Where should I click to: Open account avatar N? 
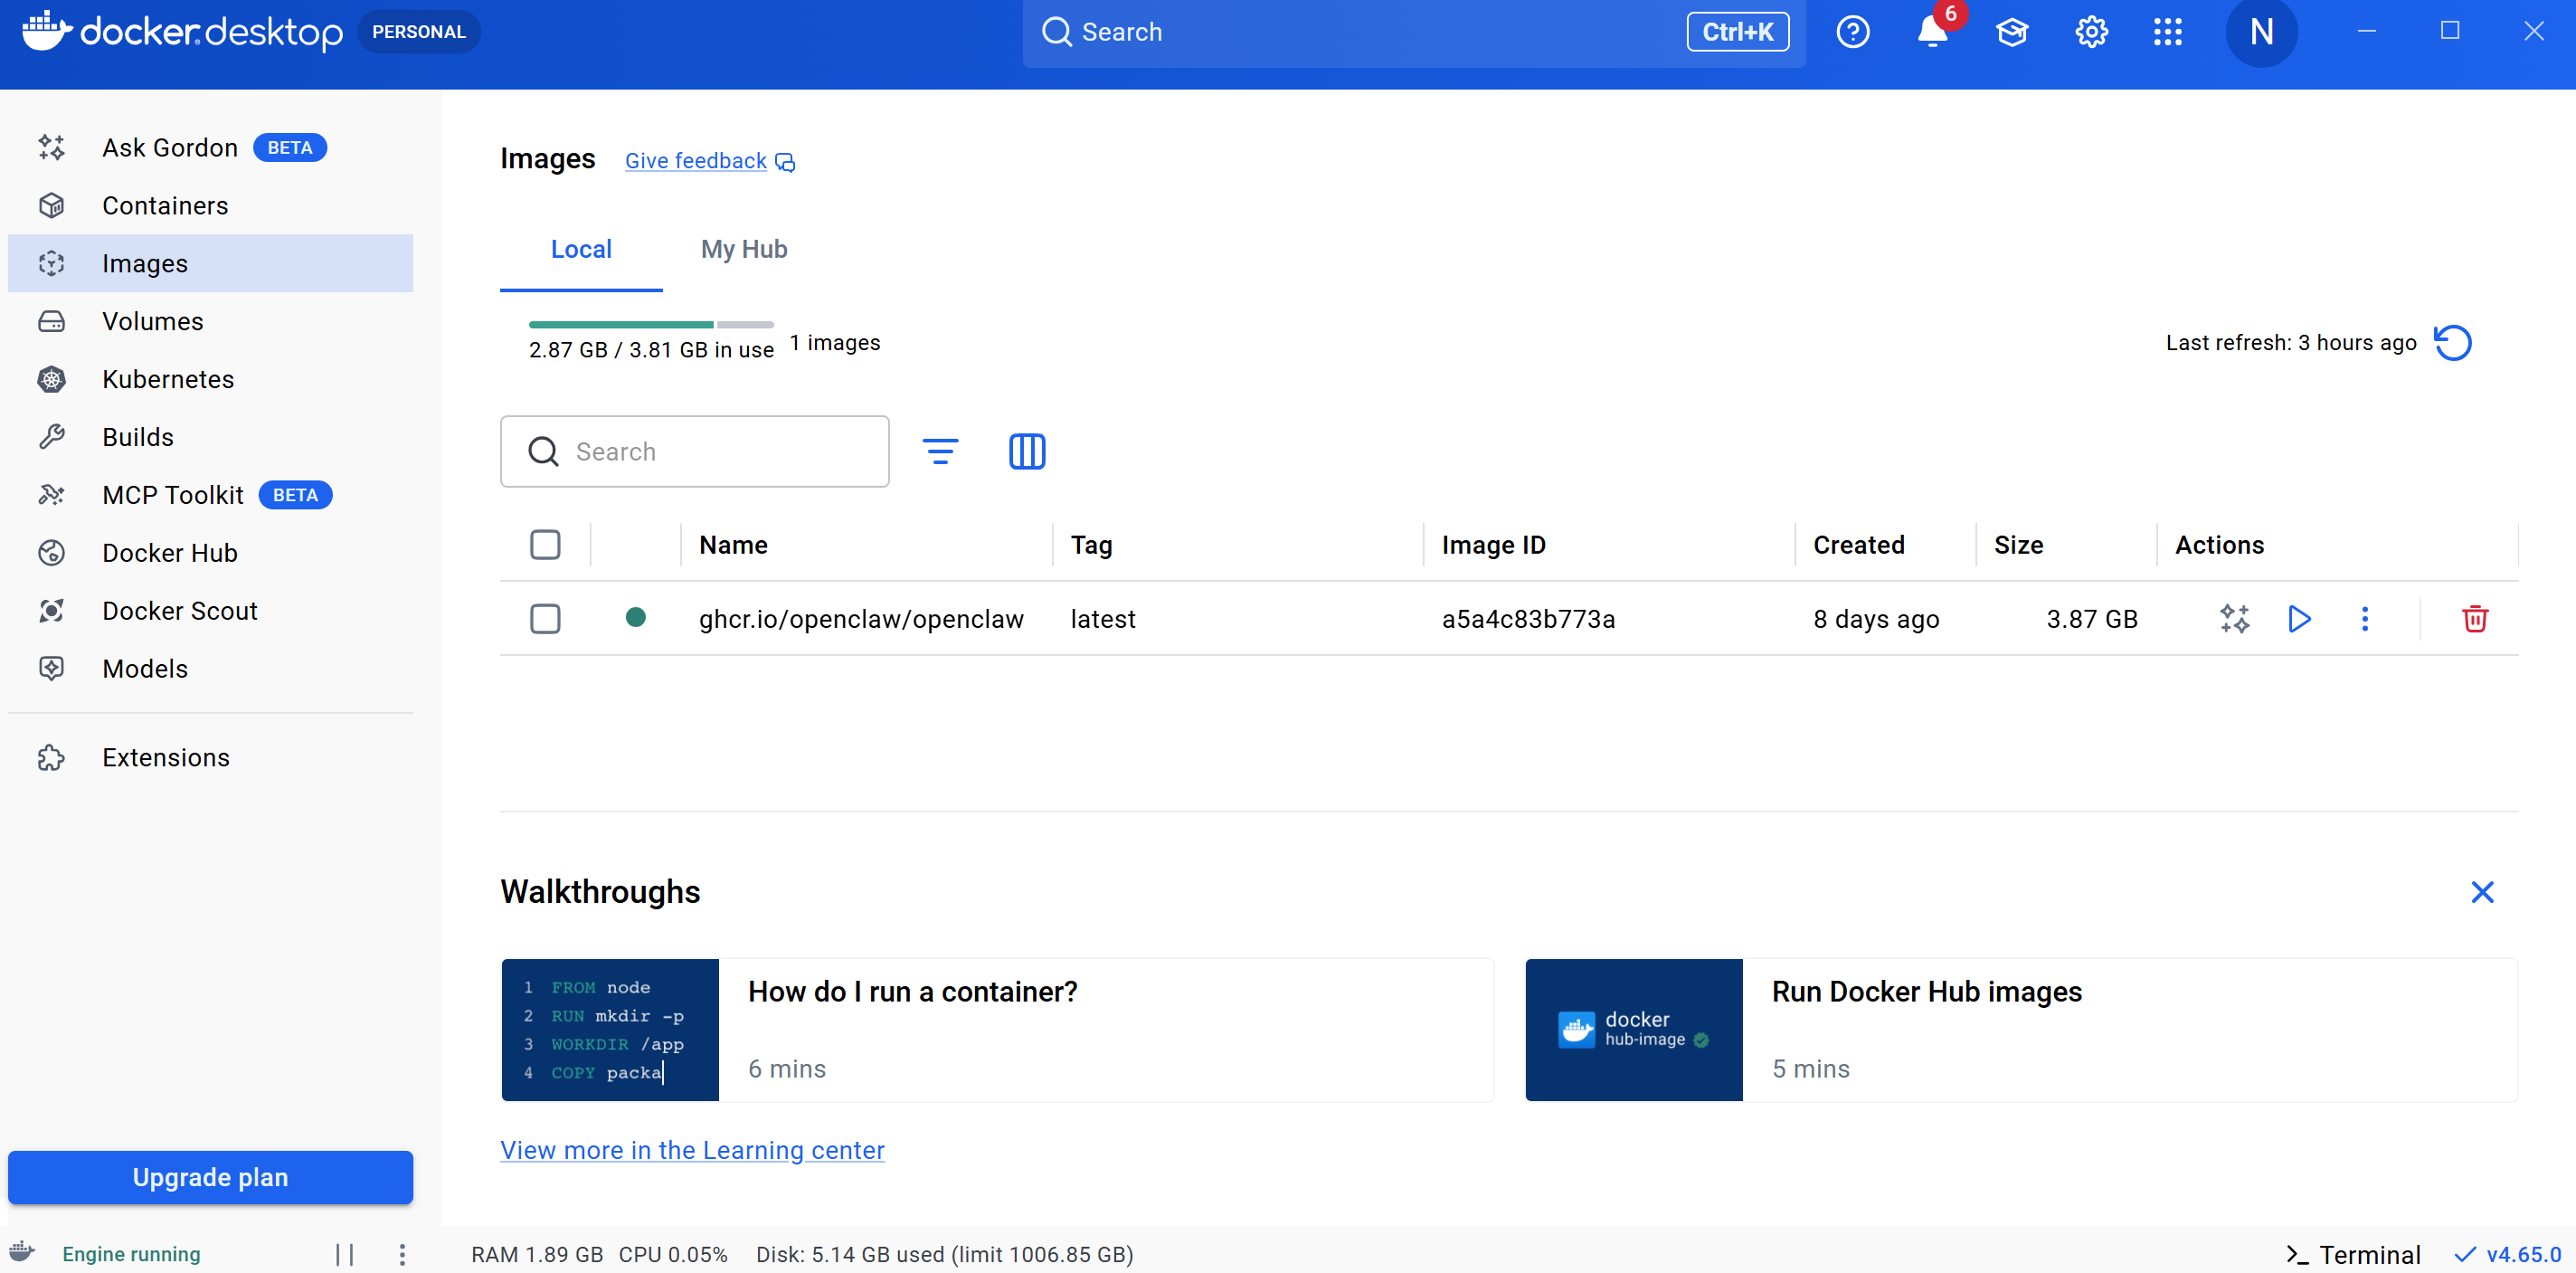coord(2261,32)
